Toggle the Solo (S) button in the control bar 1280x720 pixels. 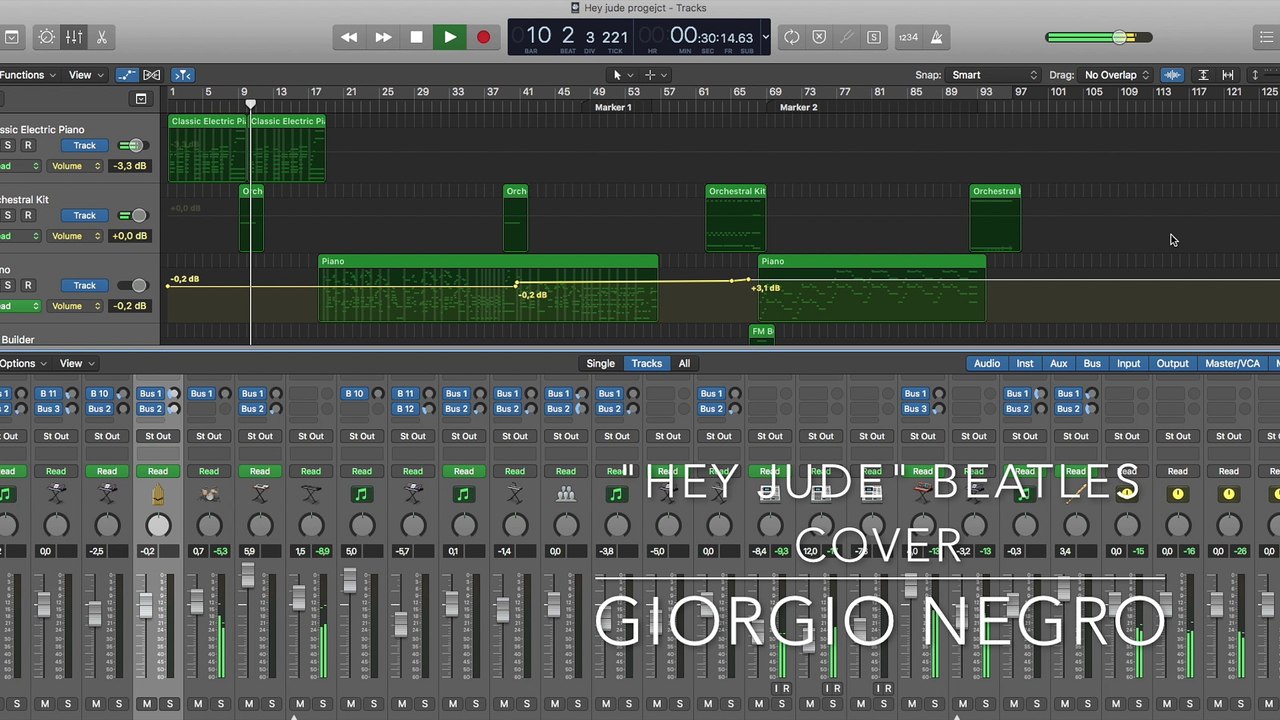[874, 37]
